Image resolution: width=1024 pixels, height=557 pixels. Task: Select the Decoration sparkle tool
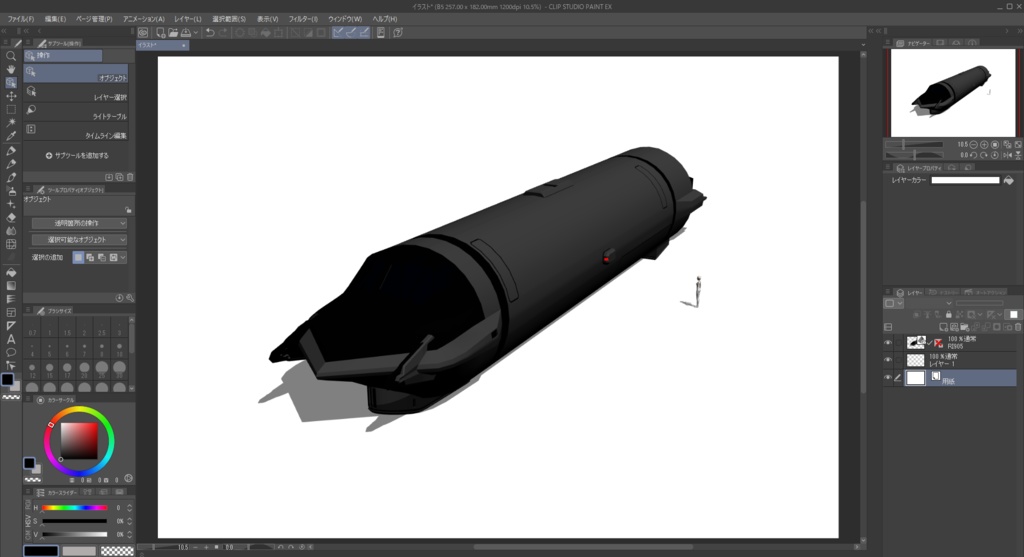click(x=11, y=204)
